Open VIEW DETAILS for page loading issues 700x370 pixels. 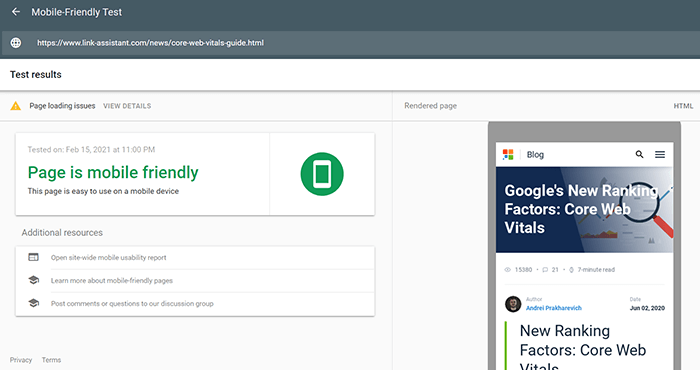[x=127, y=106]
